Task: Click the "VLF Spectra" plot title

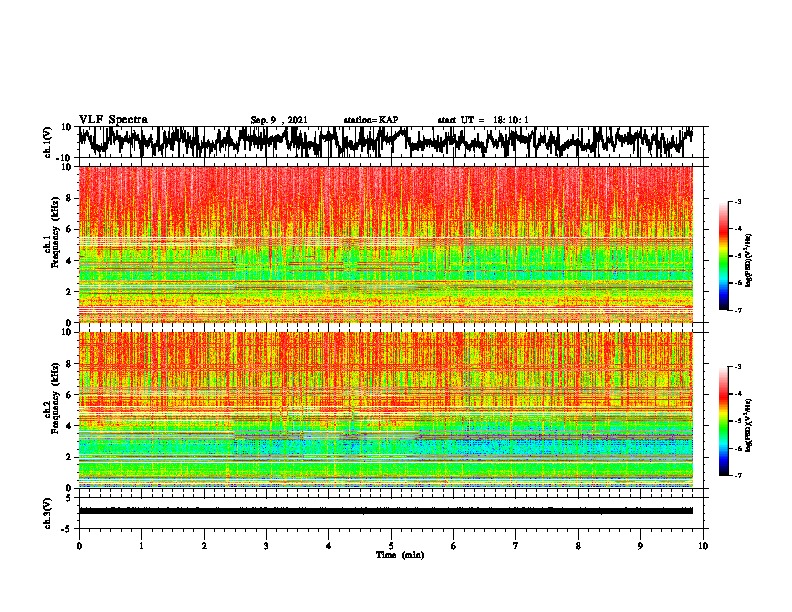Action: (113, 120)
